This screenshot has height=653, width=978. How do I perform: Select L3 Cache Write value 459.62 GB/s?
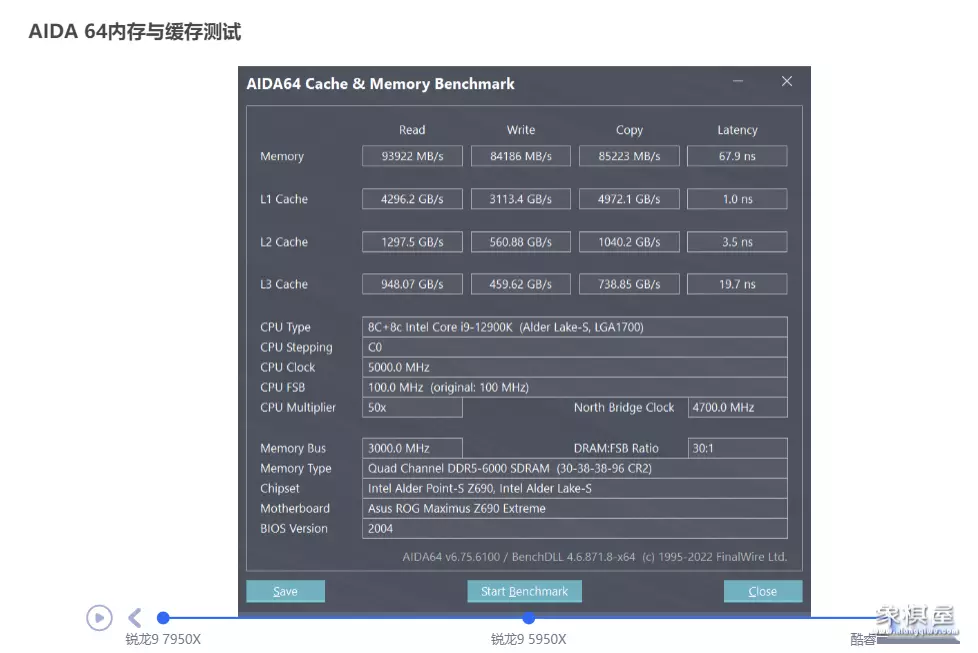pyautogui.click(x=521, y=284)
